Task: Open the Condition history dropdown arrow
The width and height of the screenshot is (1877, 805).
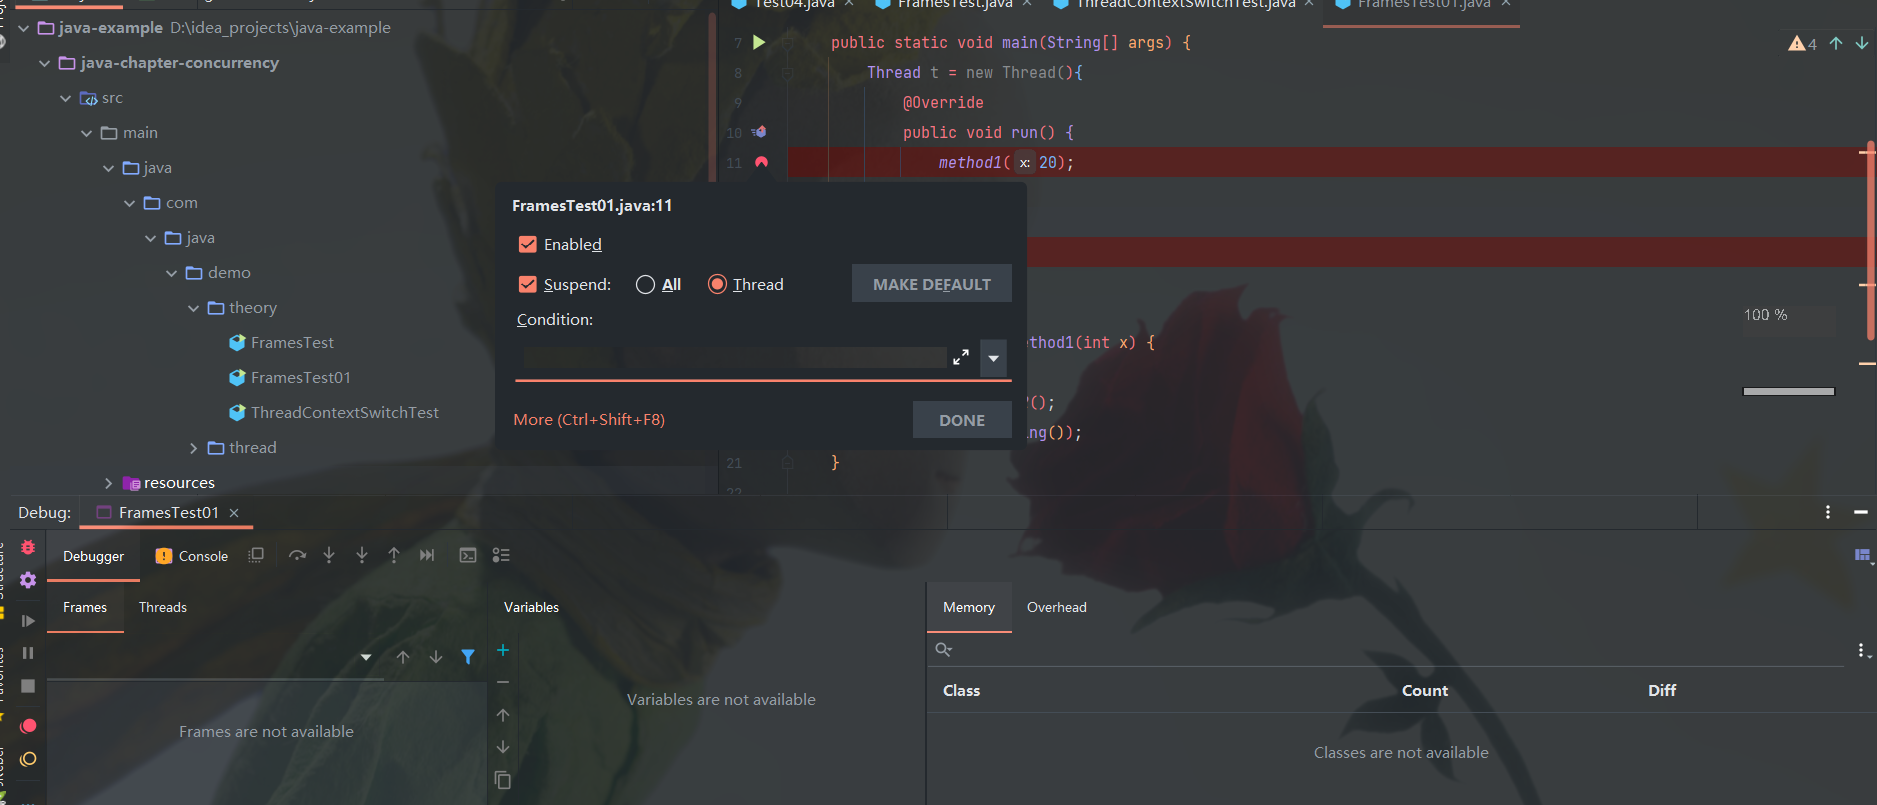Action: [993, 358]
